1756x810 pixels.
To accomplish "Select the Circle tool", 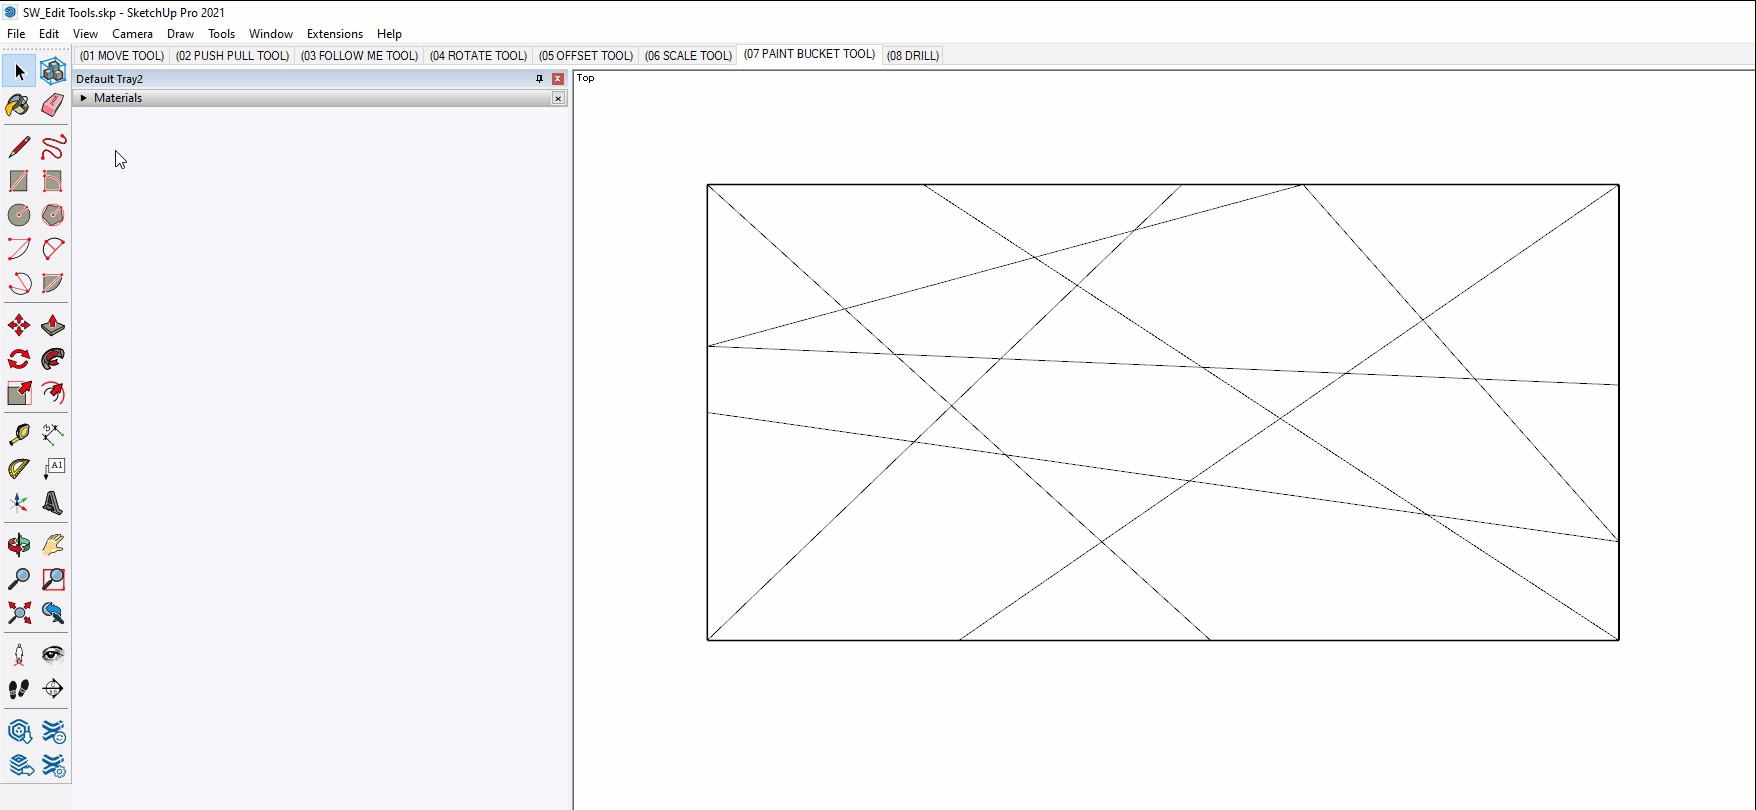I will point(19,215).
